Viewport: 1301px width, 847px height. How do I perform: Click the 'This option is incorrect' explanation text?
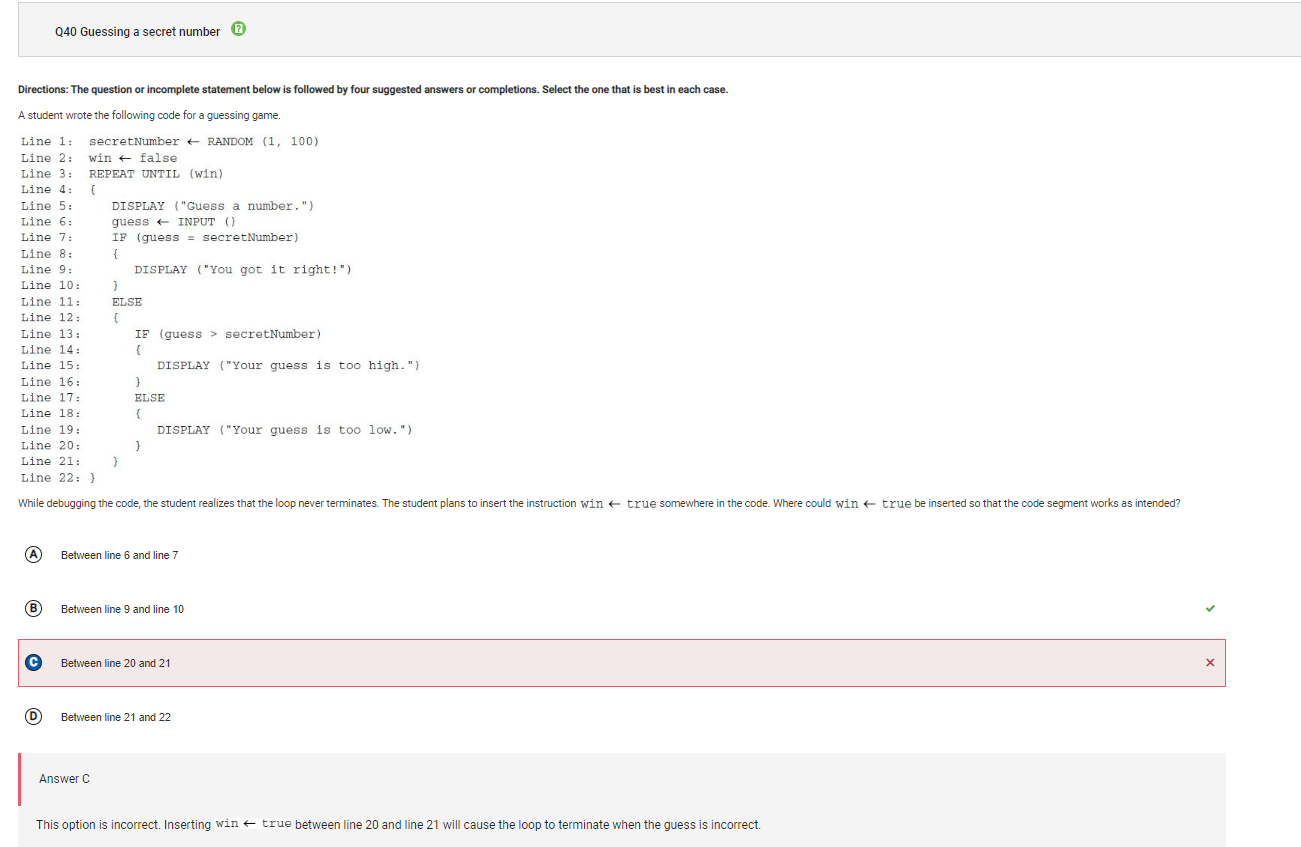coord(398,825)
